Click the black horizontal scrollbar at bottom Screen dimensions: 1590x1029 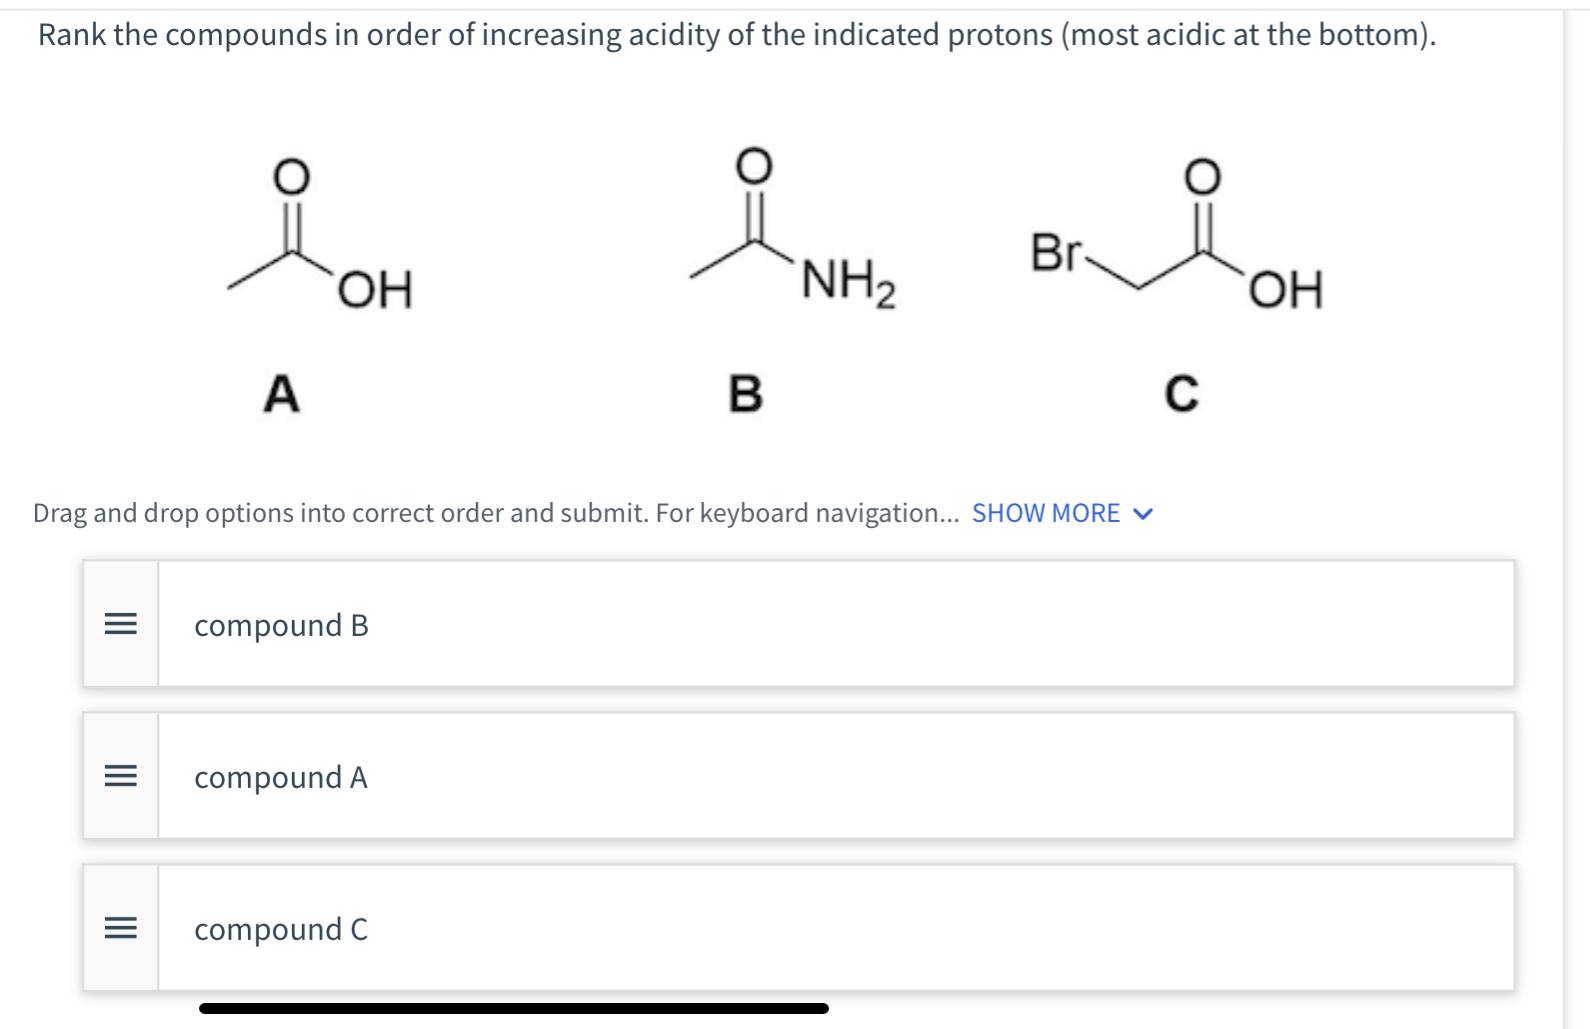pyautogui.click(x=515, y=1008)
